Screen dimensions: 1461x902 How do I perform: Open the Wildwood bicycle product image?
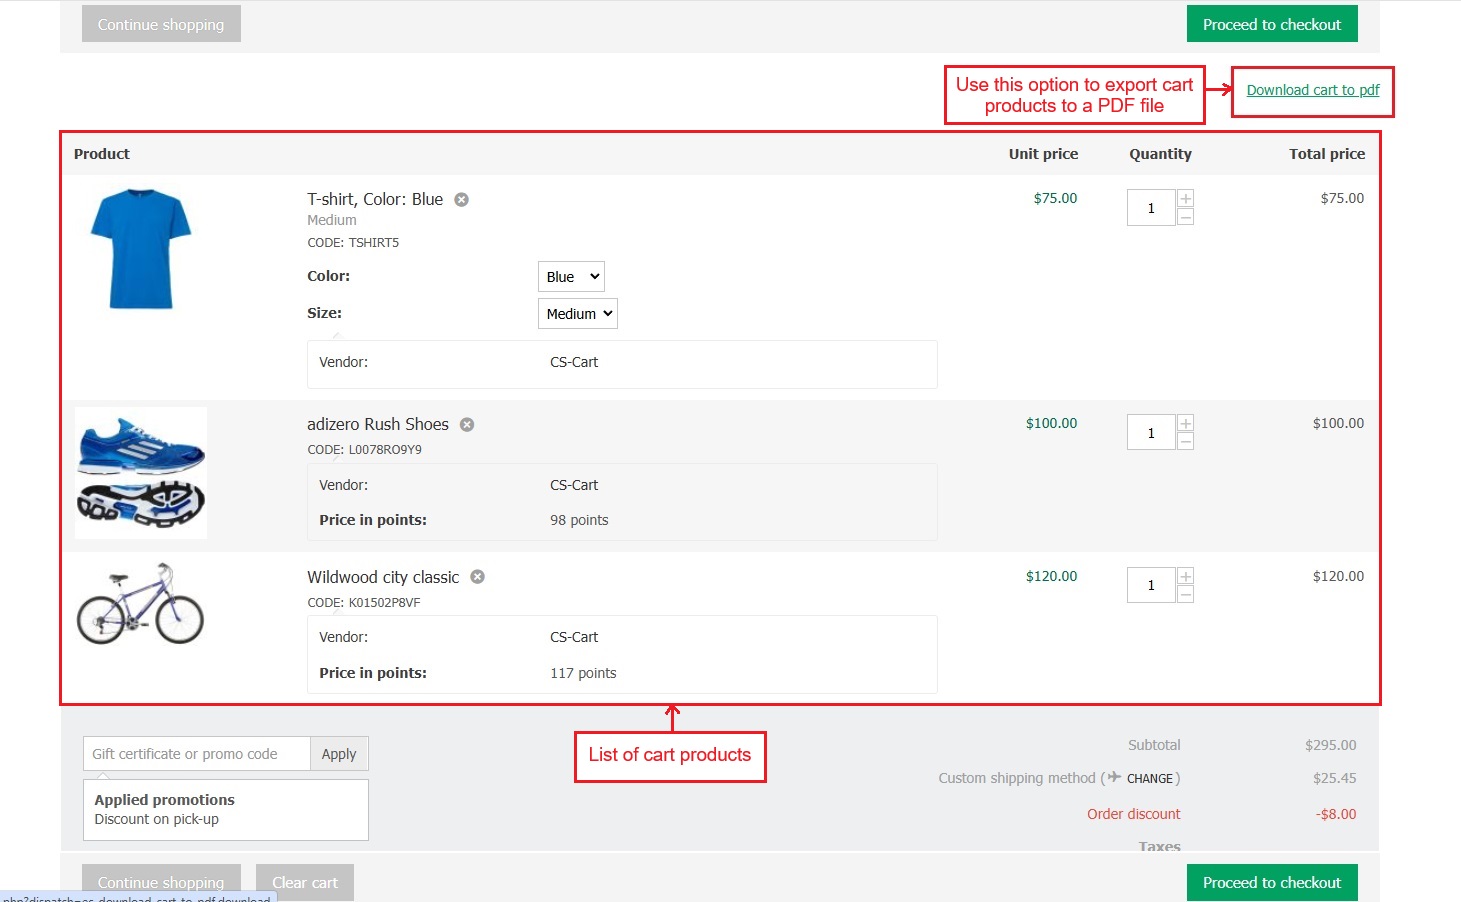141,604
